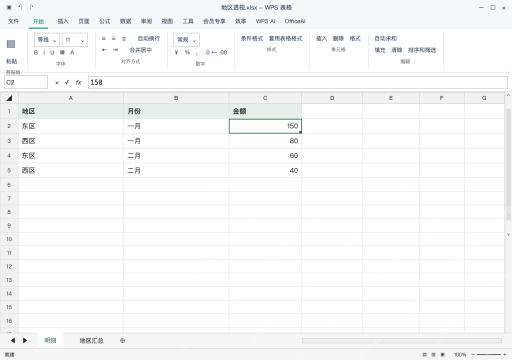Toggle underline U formatting
The image size is (512, 360).
pos(52,53)
